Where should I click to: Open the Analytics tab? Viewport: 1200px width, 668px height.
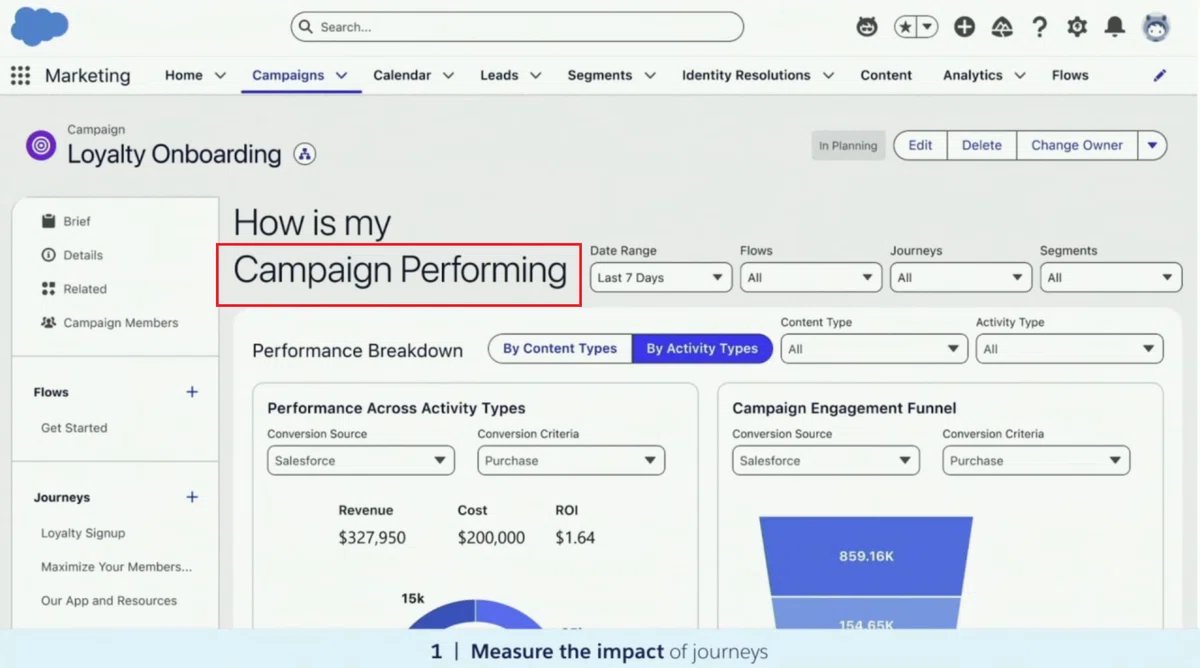coord(973,75)
